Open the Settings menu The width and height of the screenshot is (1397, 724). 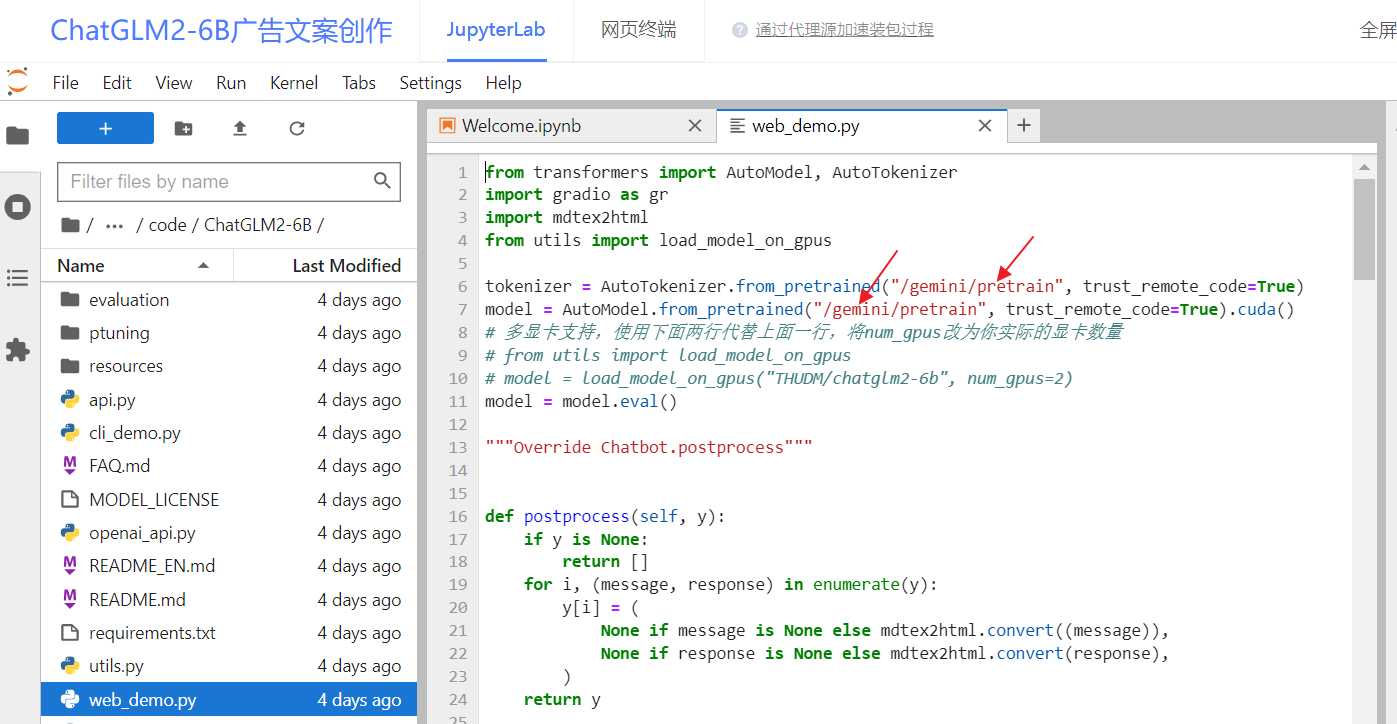(430, 83)
